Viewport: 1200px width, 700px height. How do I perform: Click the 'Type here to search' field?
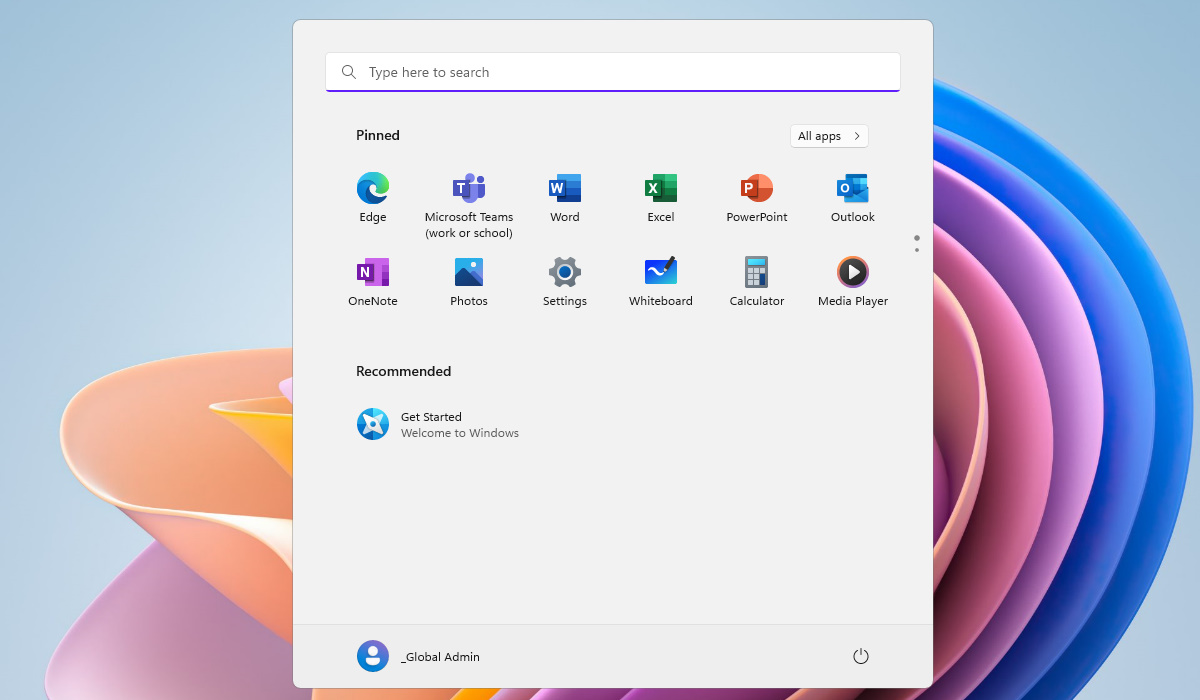pyautogui.click(x=613, y=72)
